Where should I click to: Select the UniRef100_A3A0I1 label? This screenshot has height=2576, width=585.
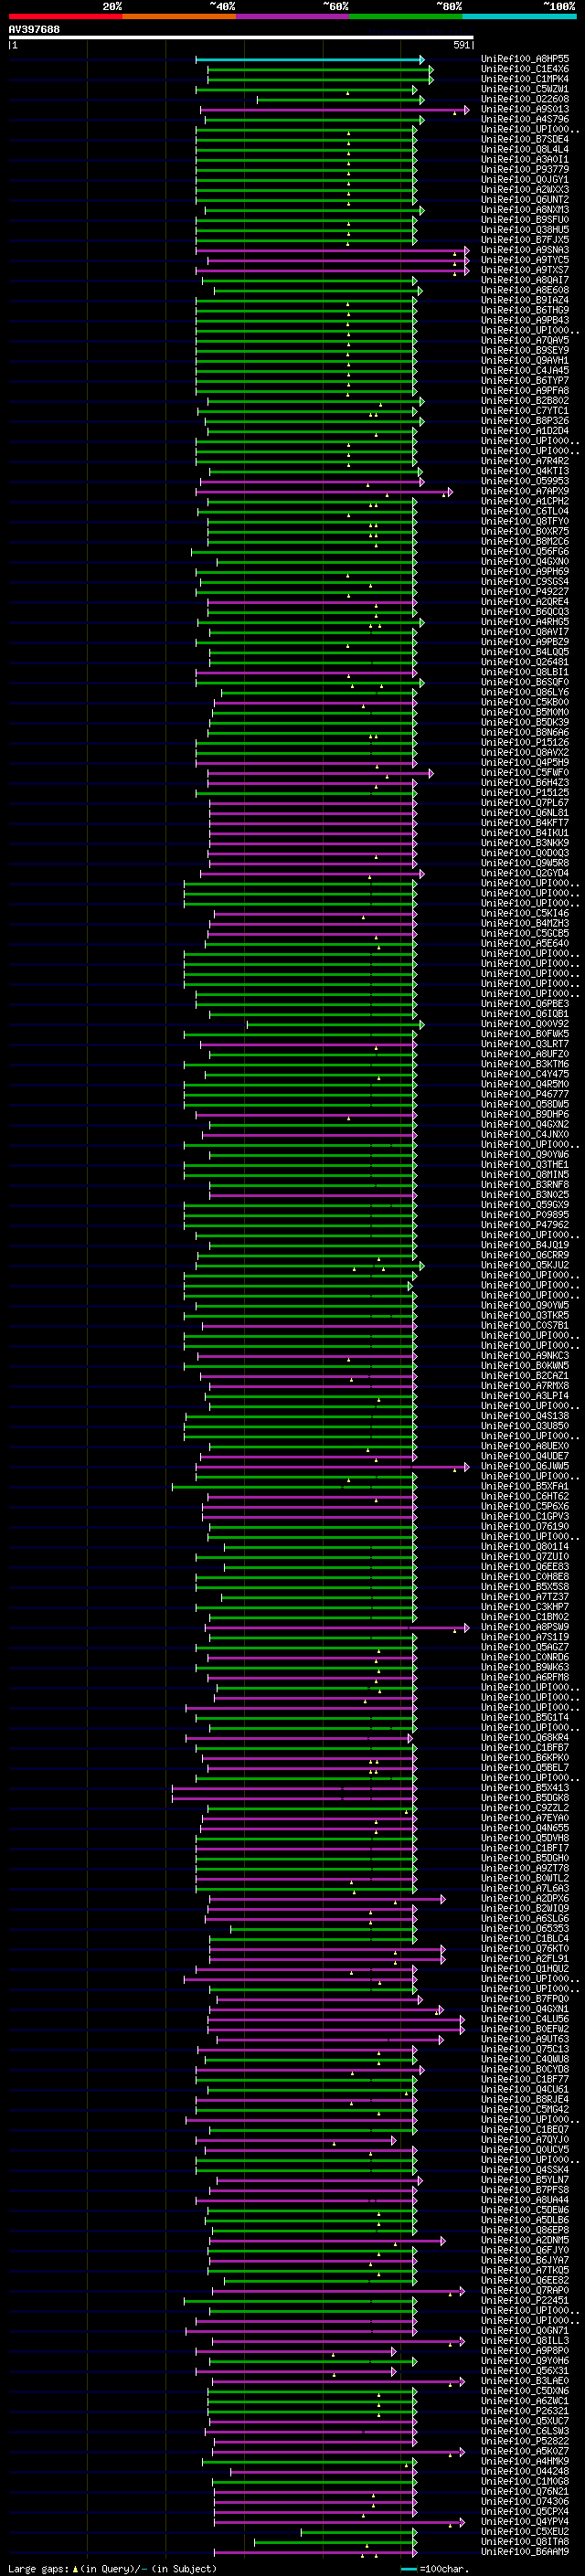point(525,159)
